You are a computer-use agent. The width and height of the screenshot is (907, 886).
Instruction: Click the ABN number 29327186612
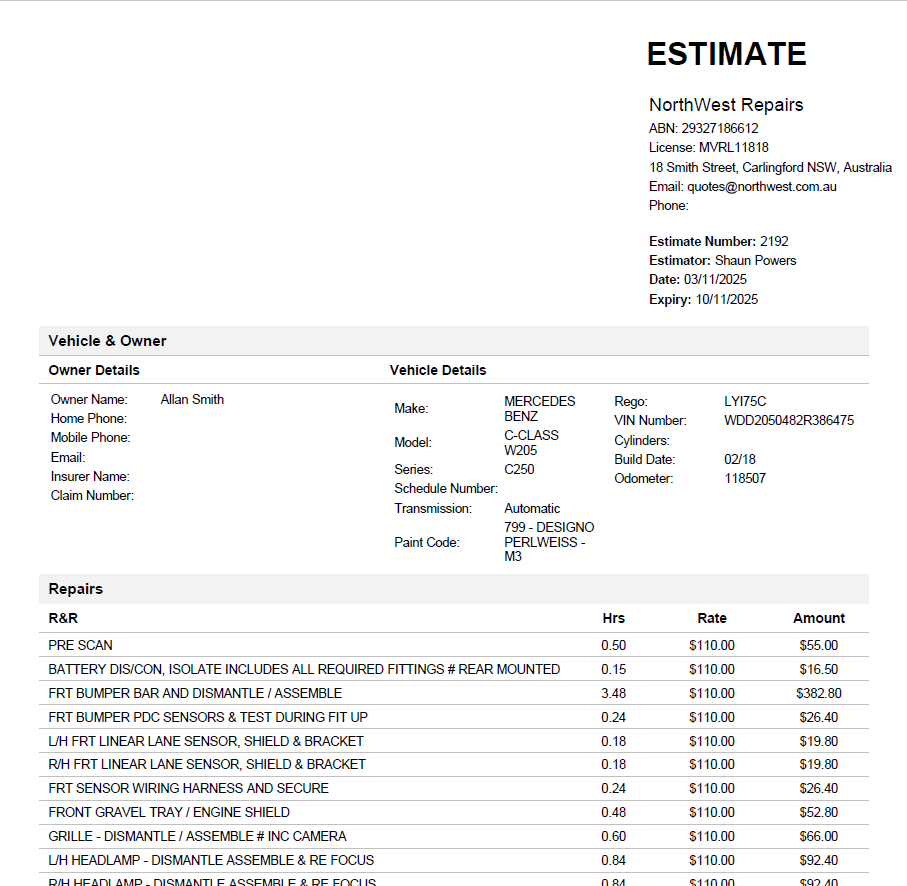720,128
